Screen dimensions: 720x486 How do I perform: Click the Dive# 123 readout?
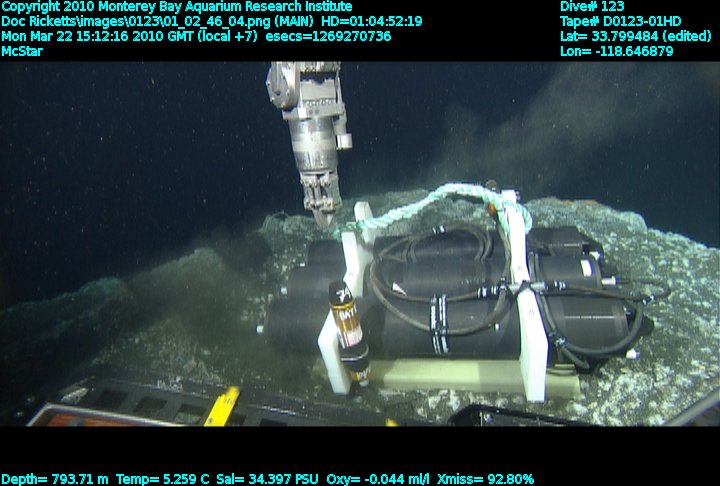(x=592, y=7)
